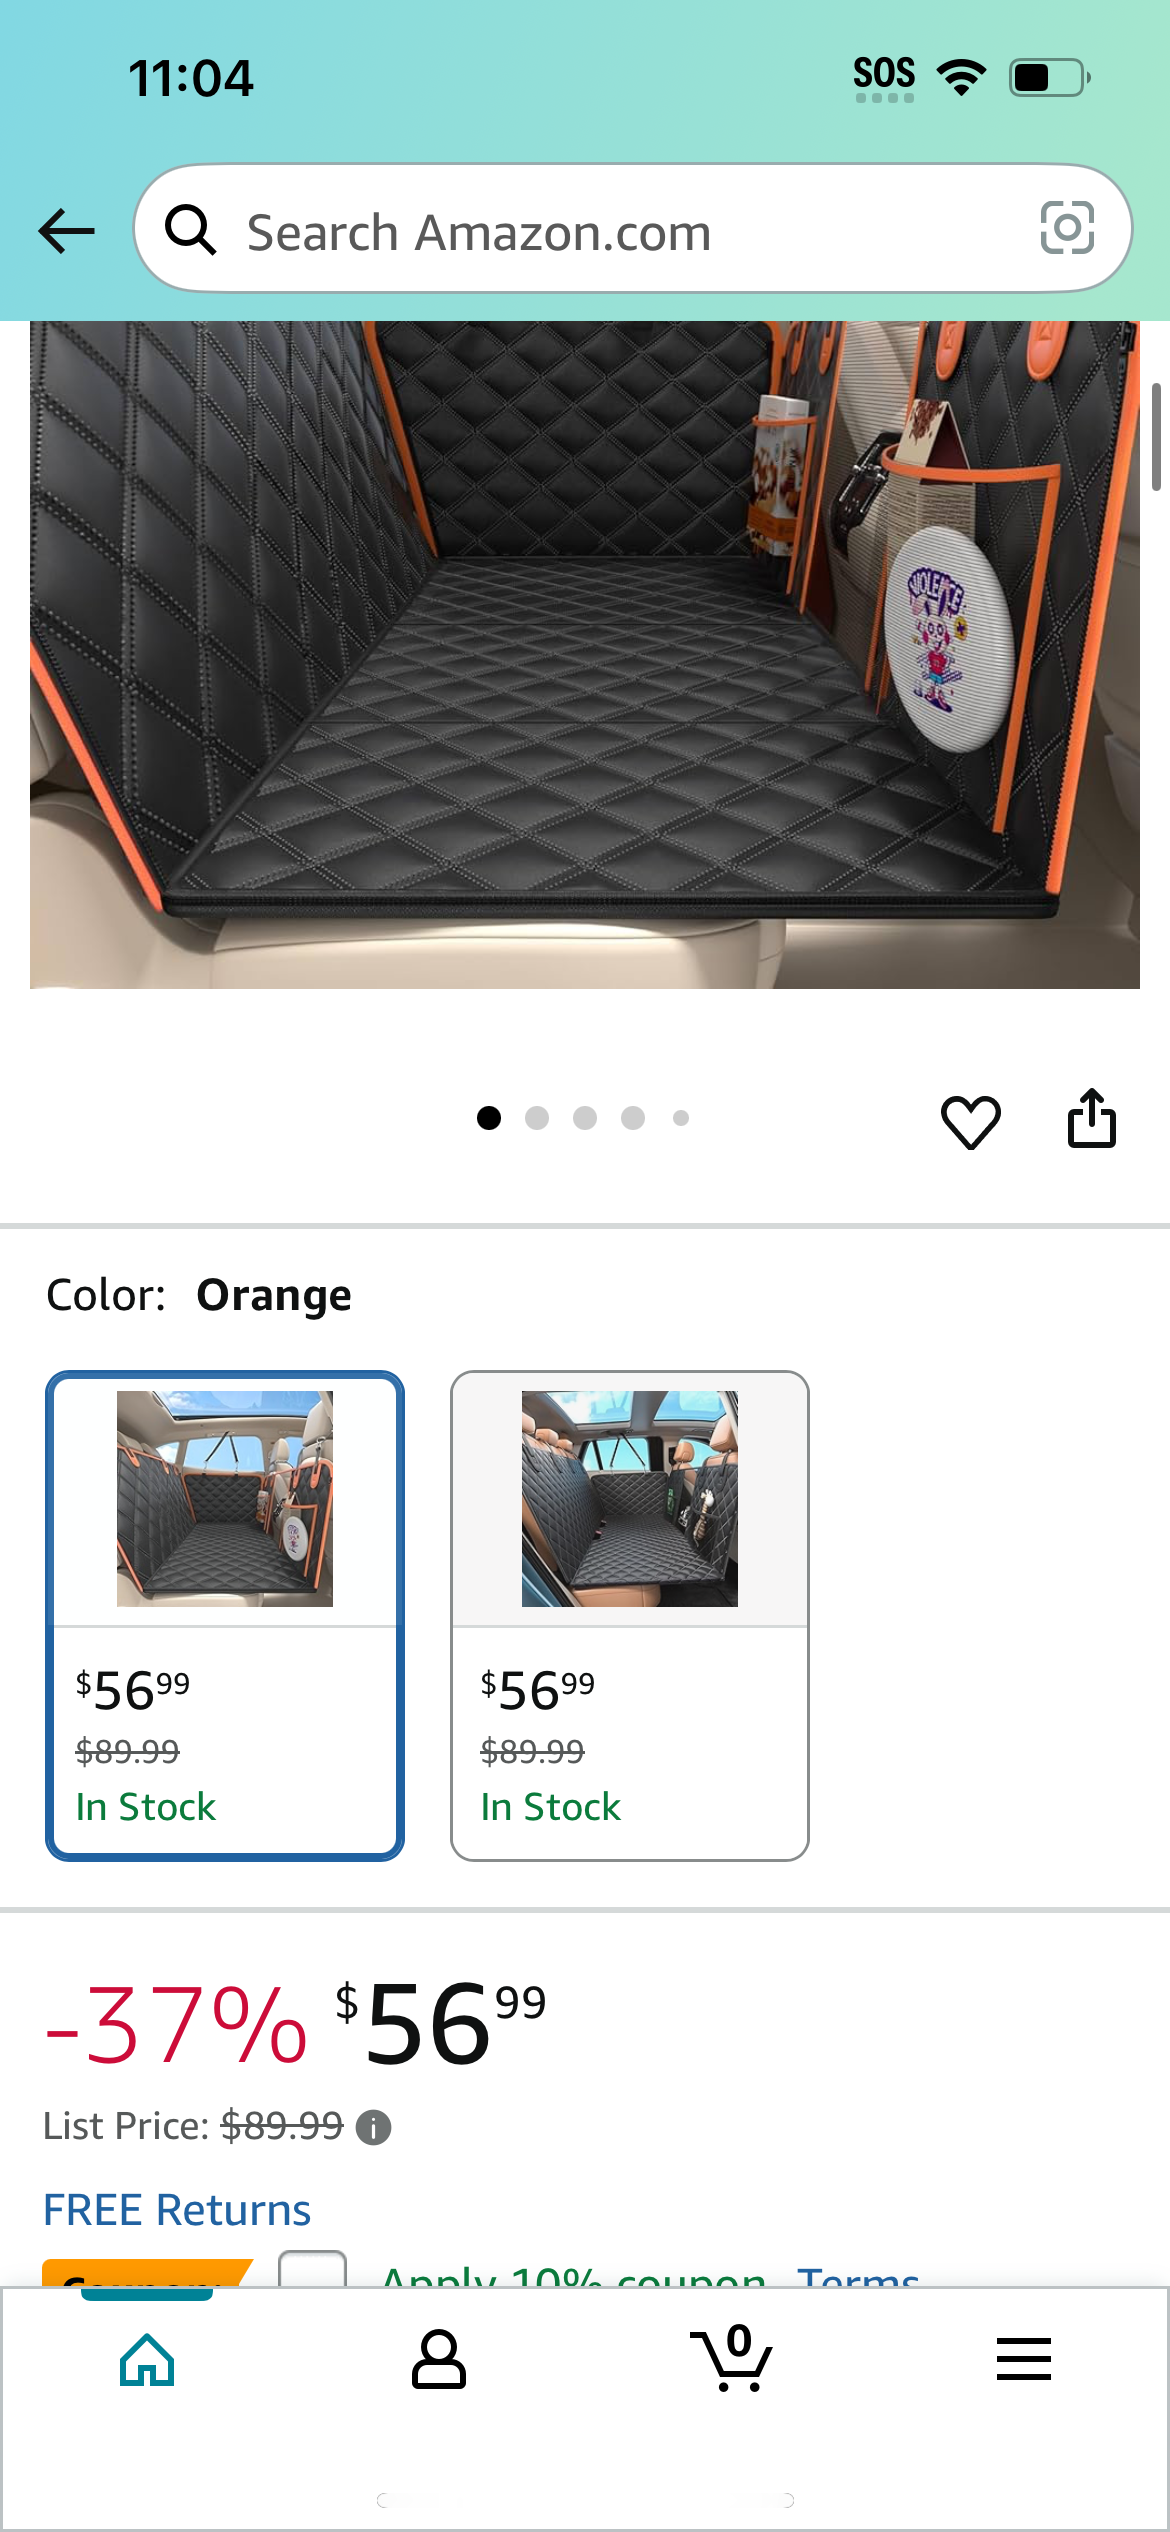The height and width of the screenshot is (2532, 1170).
Task: Open FREE Returns link
Action: [177, 2209]
